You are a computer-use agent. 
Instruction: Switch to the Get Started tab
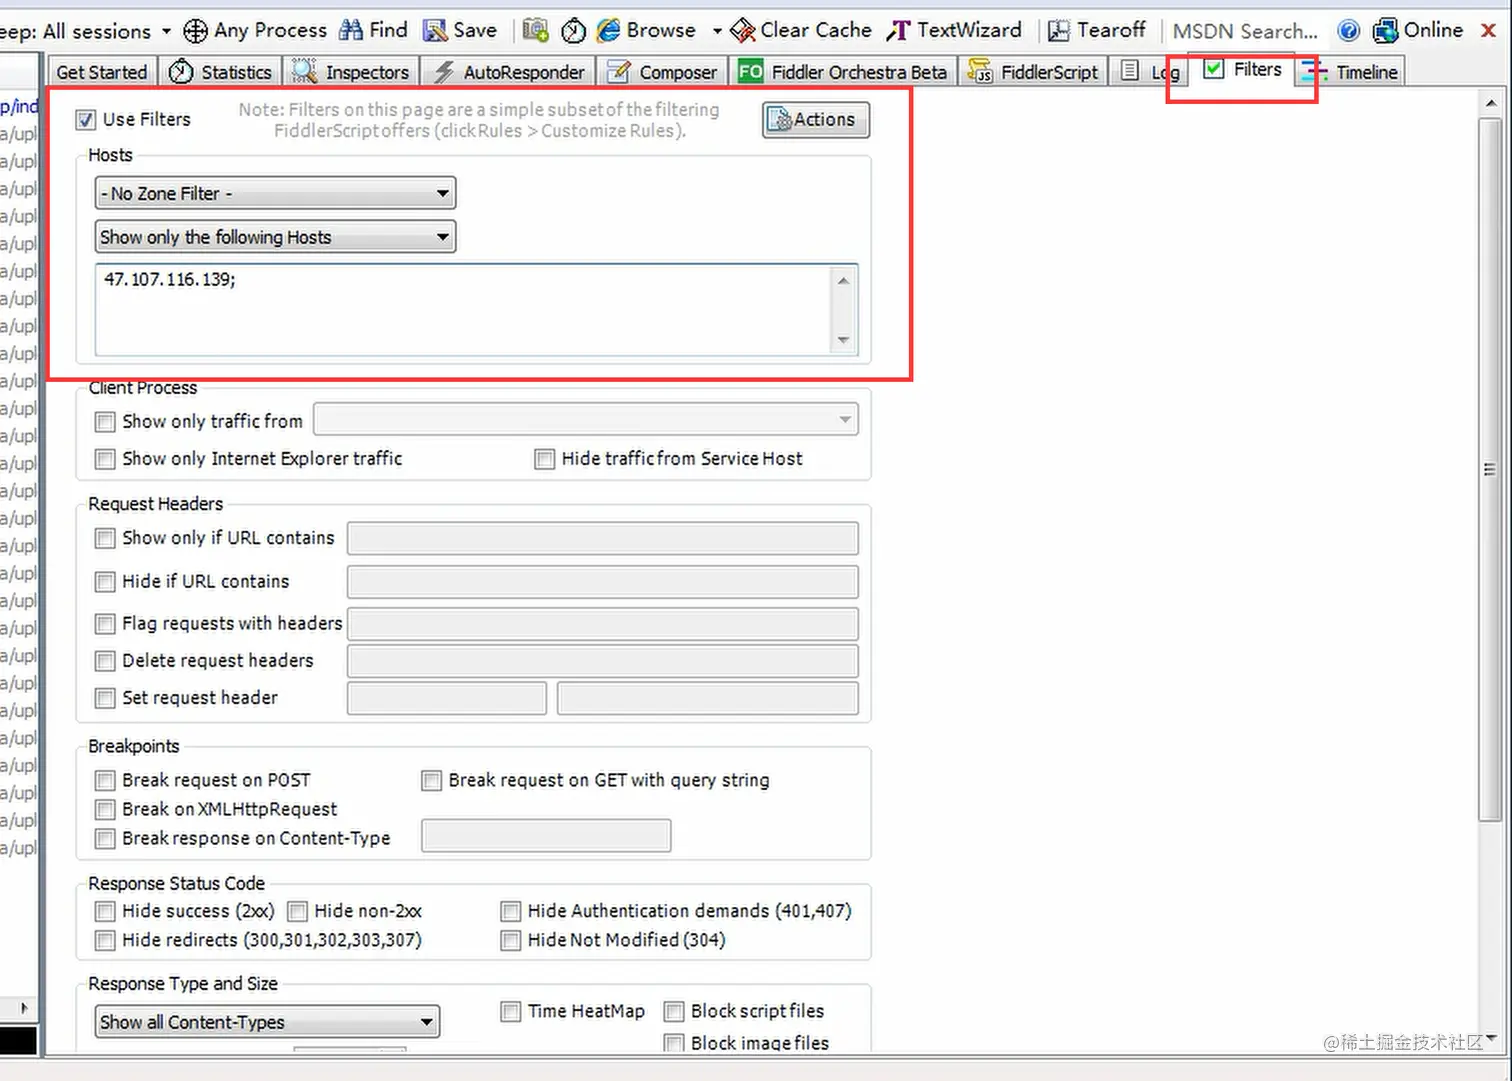point(102,72)
